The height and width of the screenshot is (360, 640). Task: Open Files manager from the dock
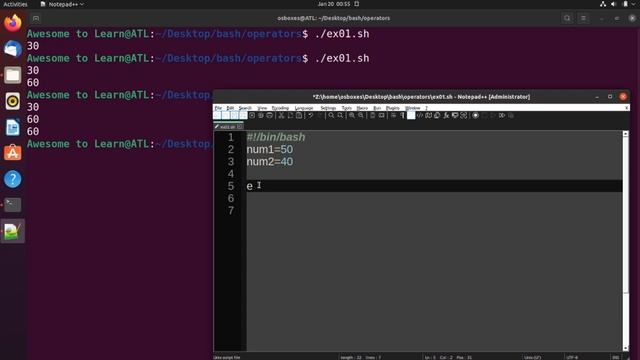(13, 75)
